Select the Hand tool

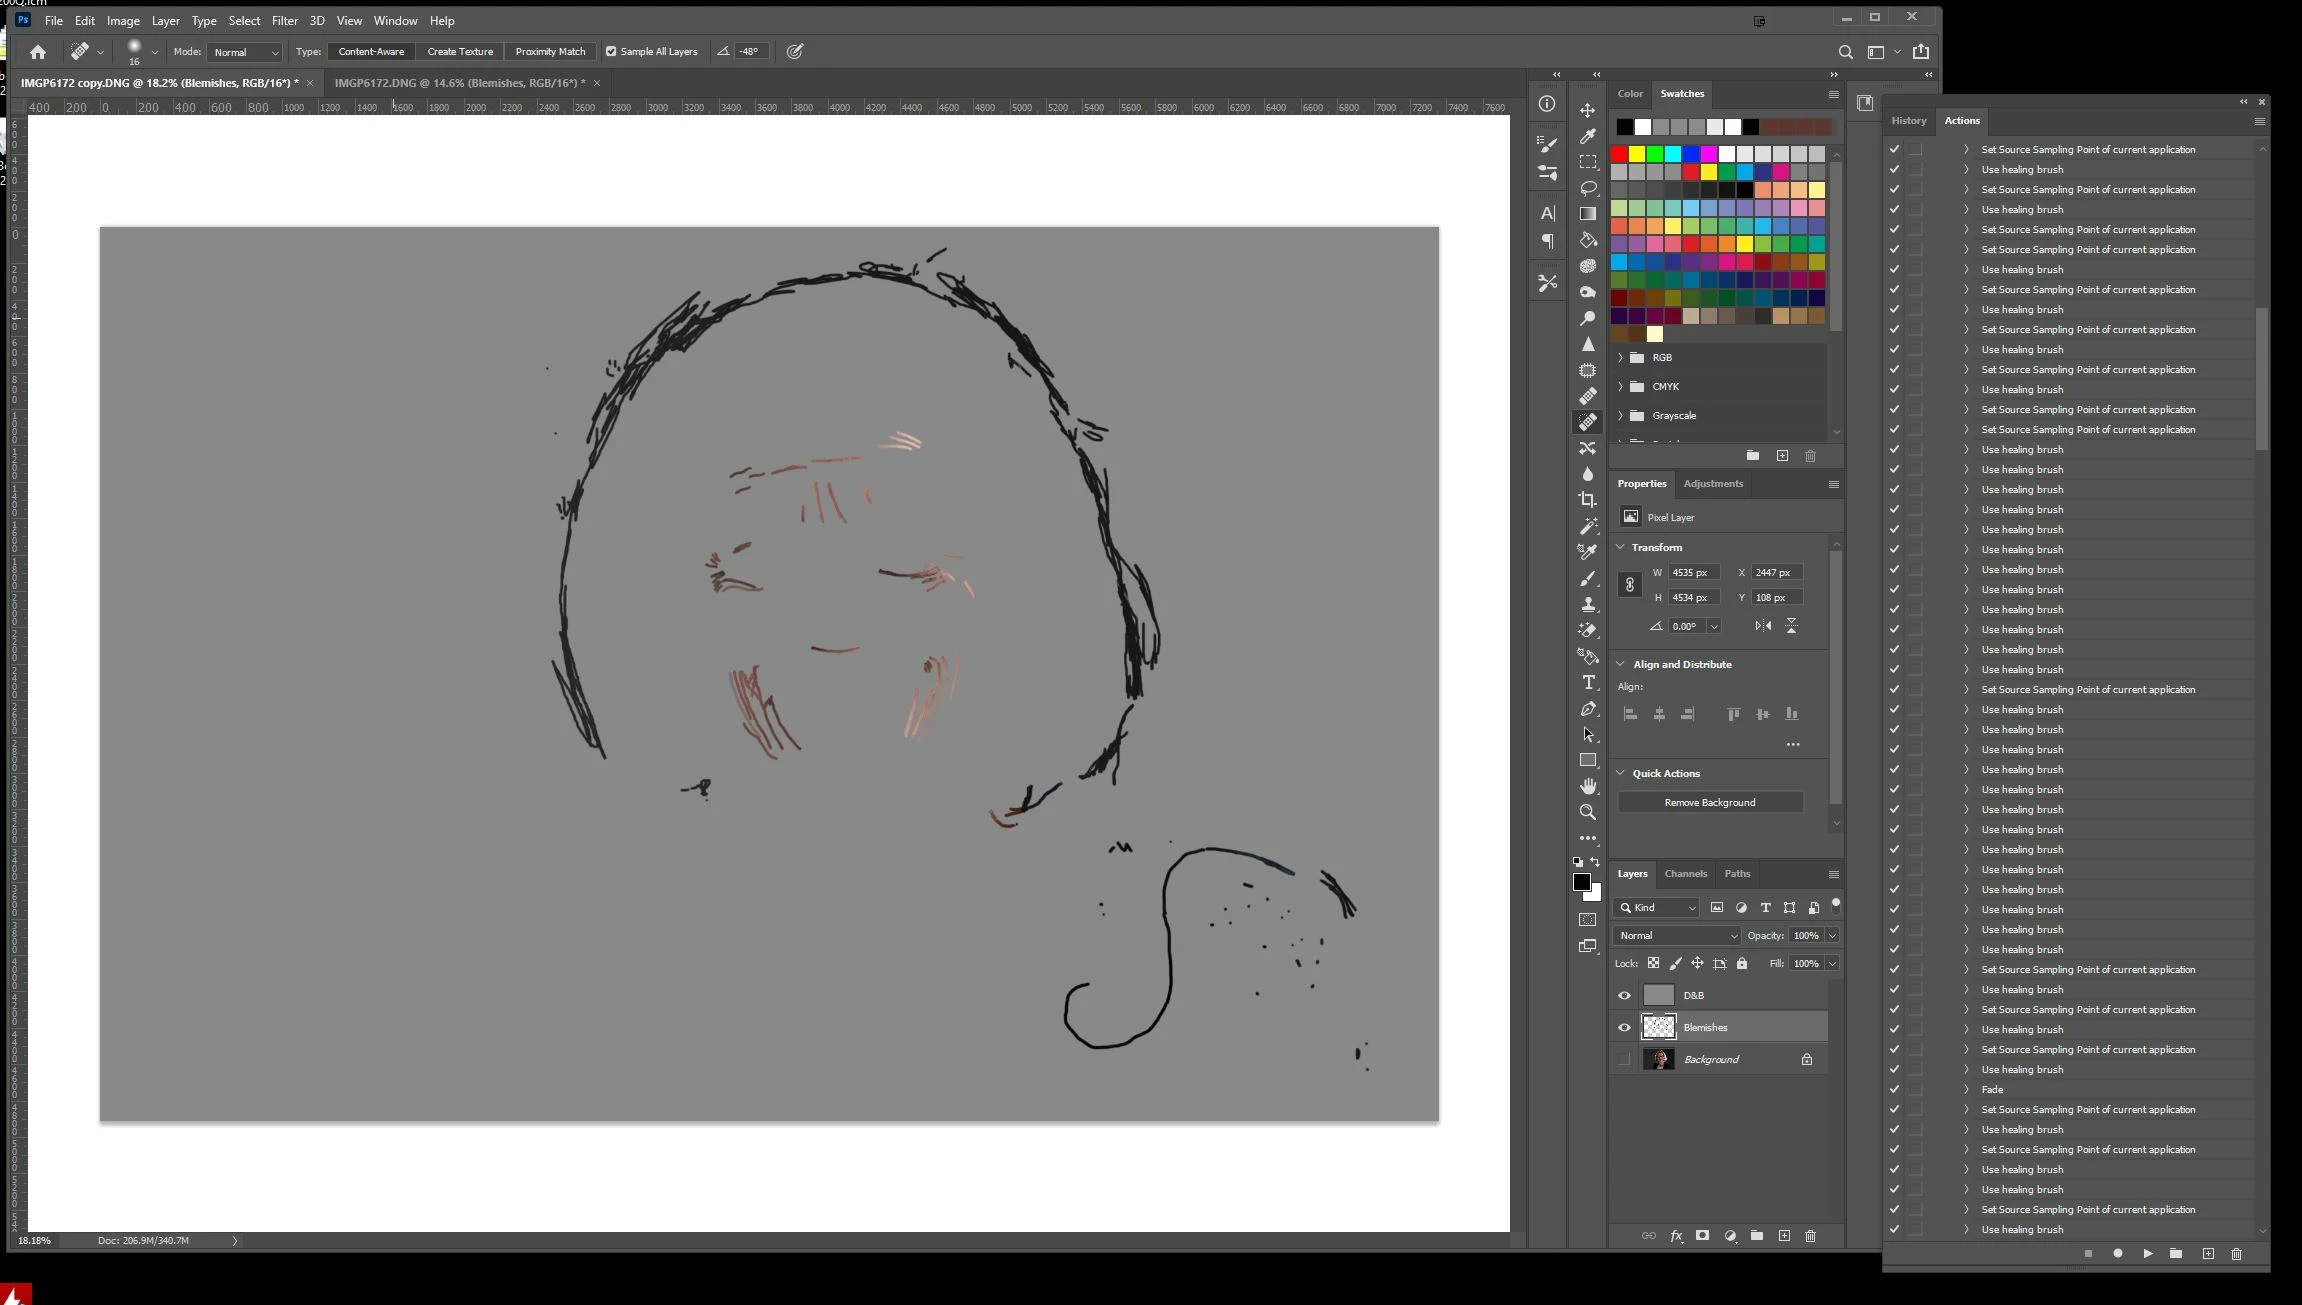(x=1587, y=787)
